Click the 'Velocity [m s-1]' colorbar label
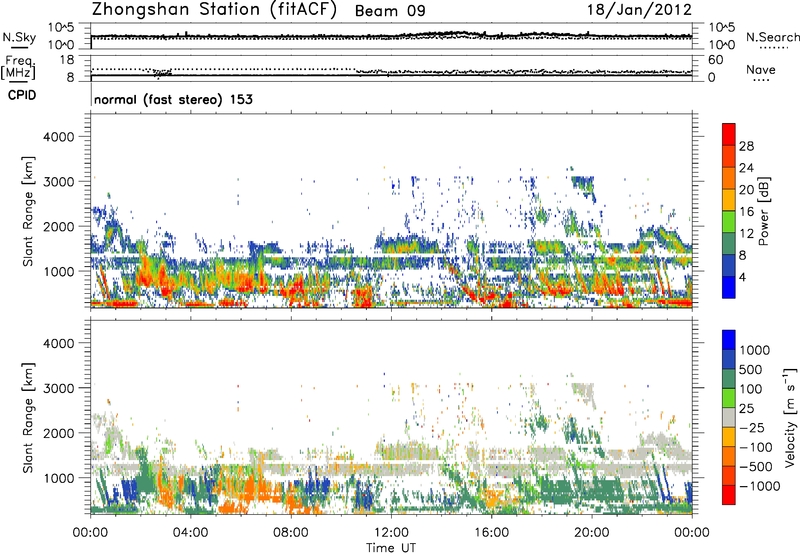Screen dimensions: 800x554 [790, 417]
